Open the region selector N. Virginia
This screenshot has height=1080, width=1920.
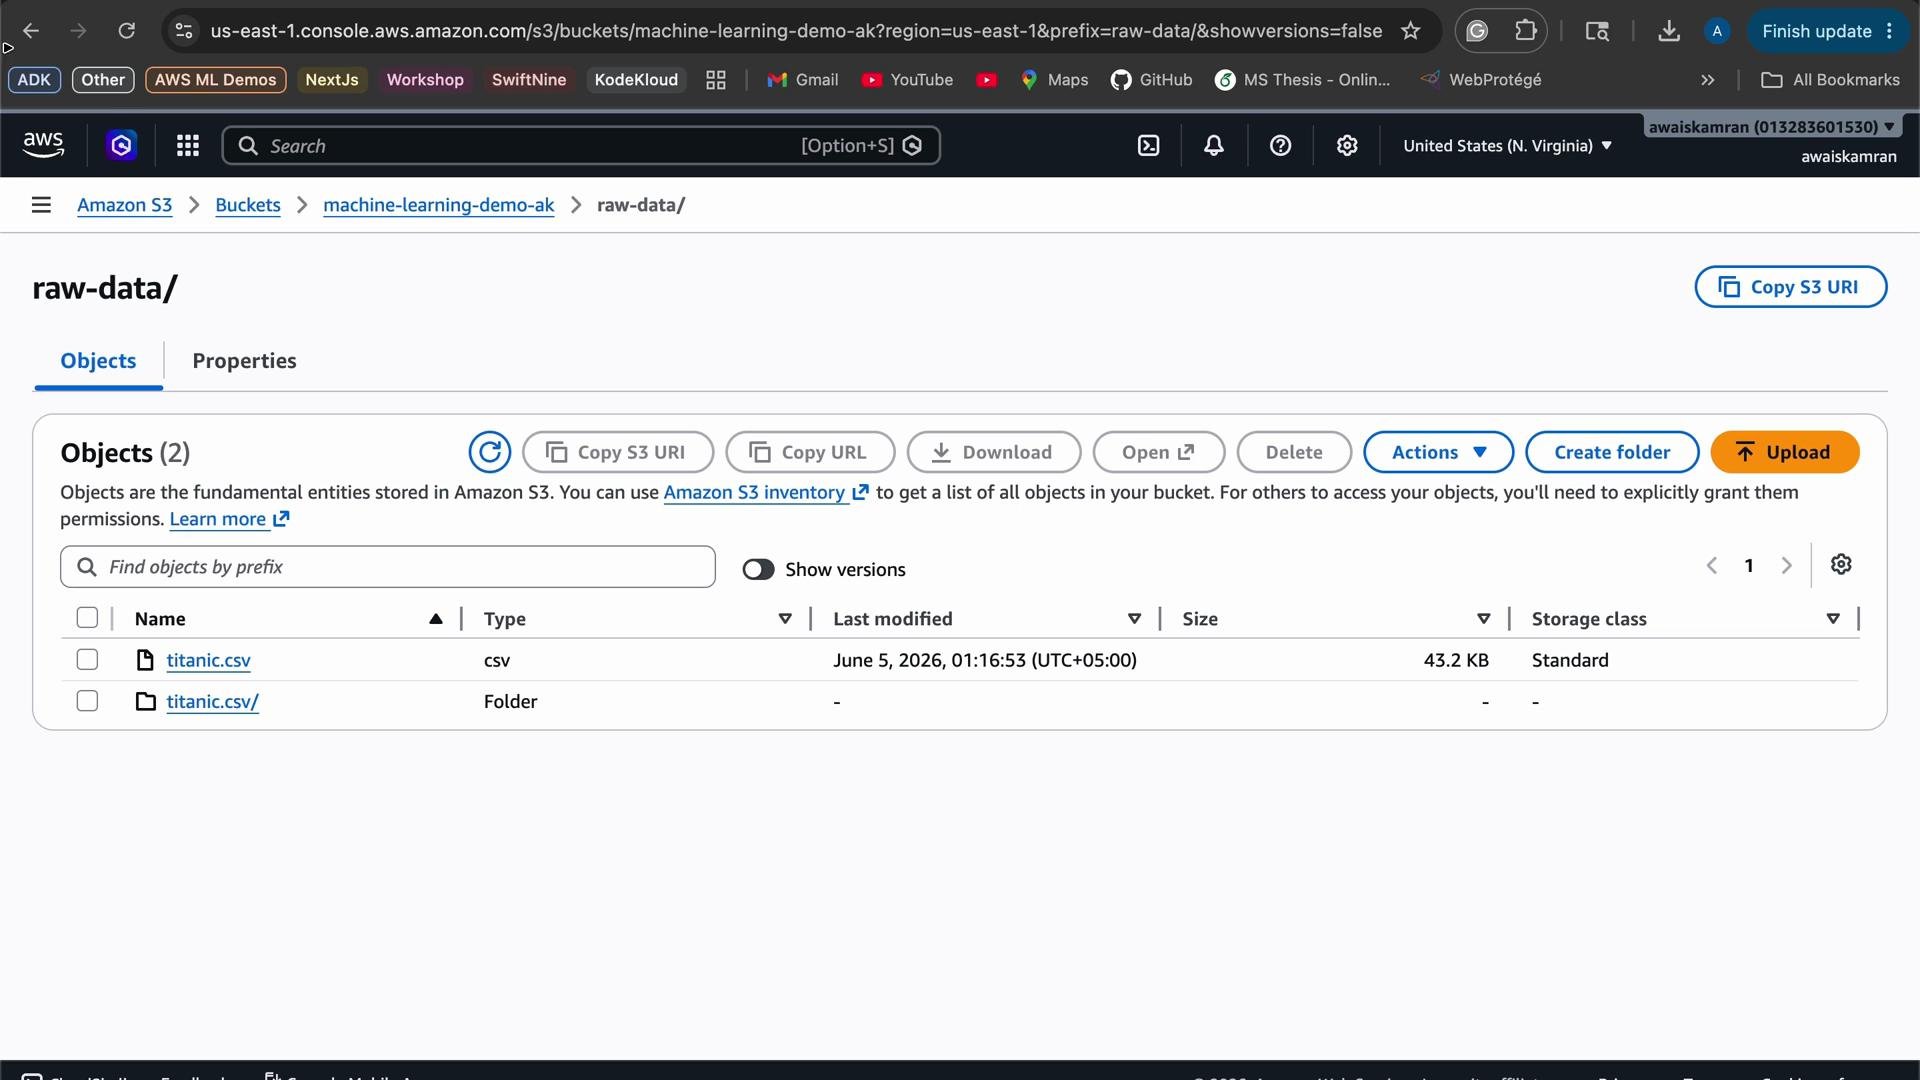(x=1507, y=146)
